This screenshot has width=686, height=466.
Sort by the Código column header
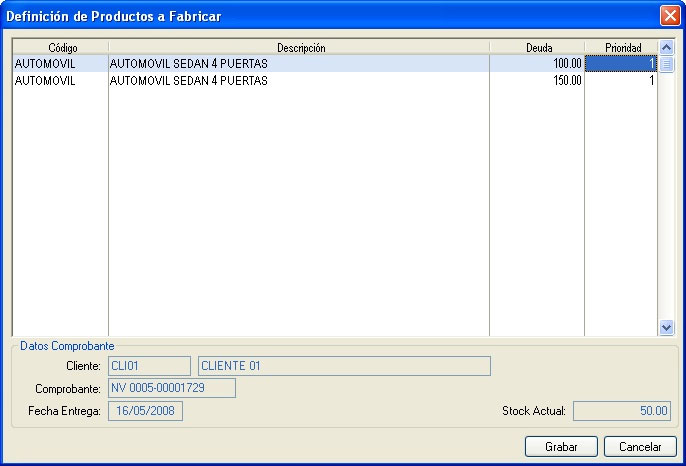click(x=60, y=47)
